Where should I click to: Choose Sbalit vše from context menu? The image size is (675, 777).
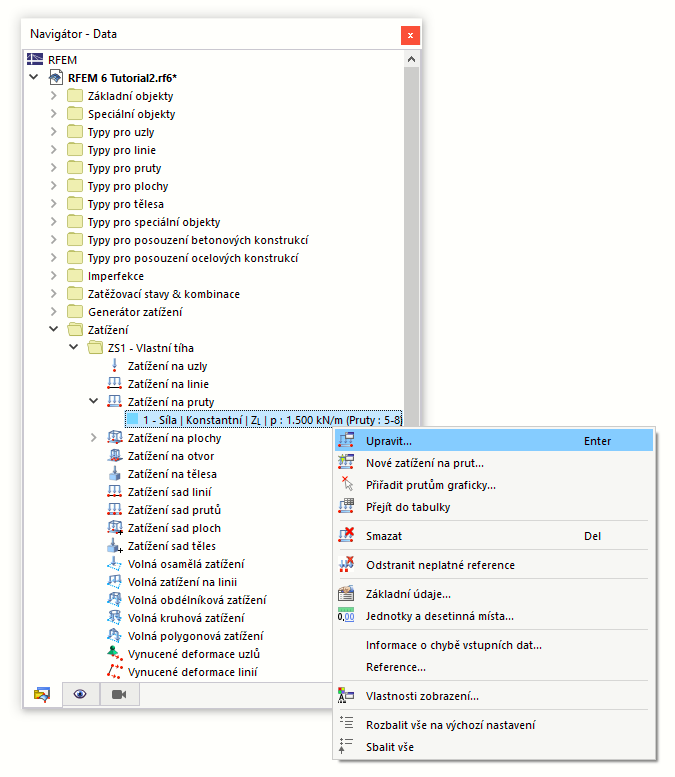[x=495, y=747]
